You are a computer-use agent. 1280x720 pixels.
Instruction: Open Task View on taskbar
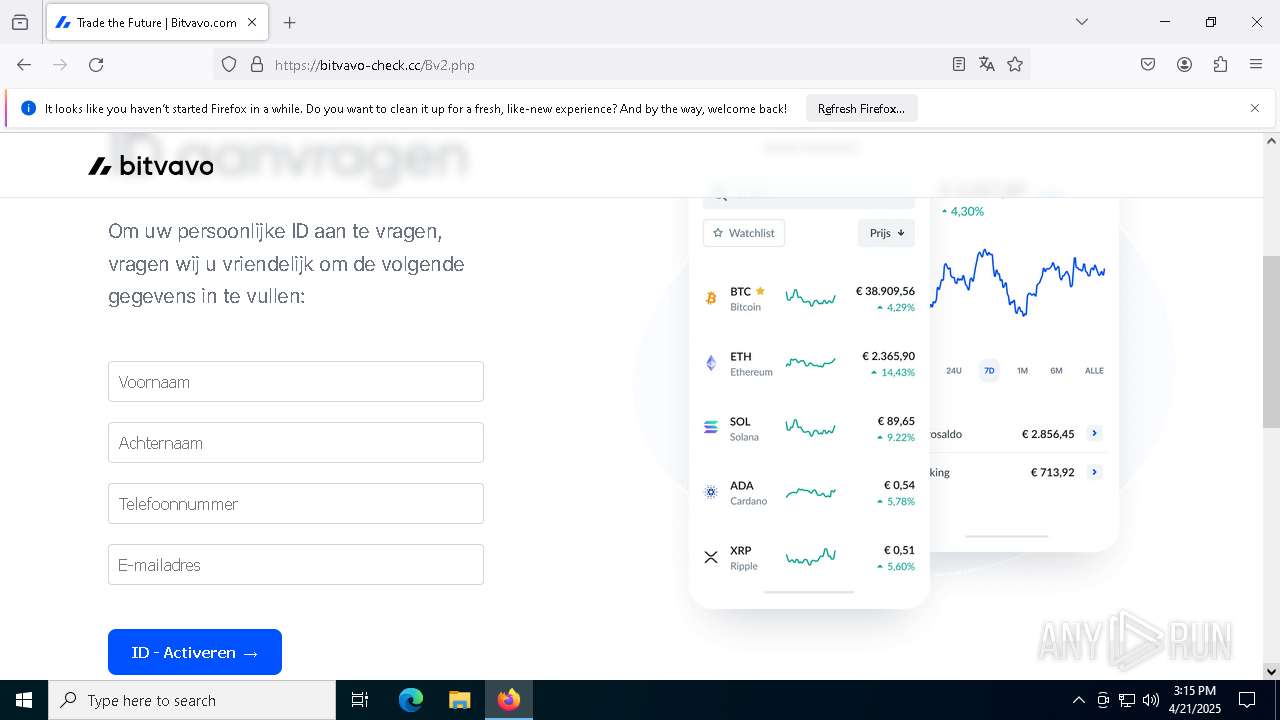[x=360, y=700]
